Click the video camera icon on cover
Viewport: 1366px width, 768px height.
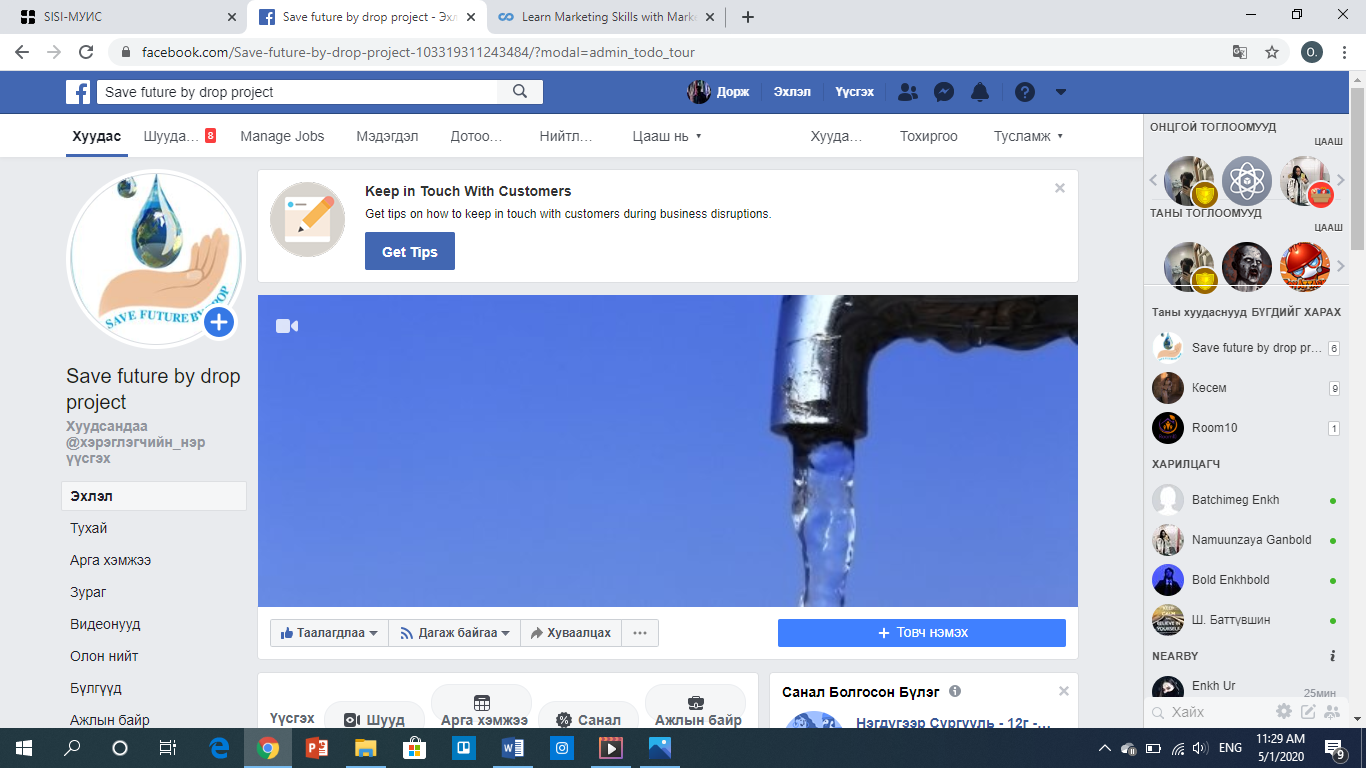pos(287,326)
